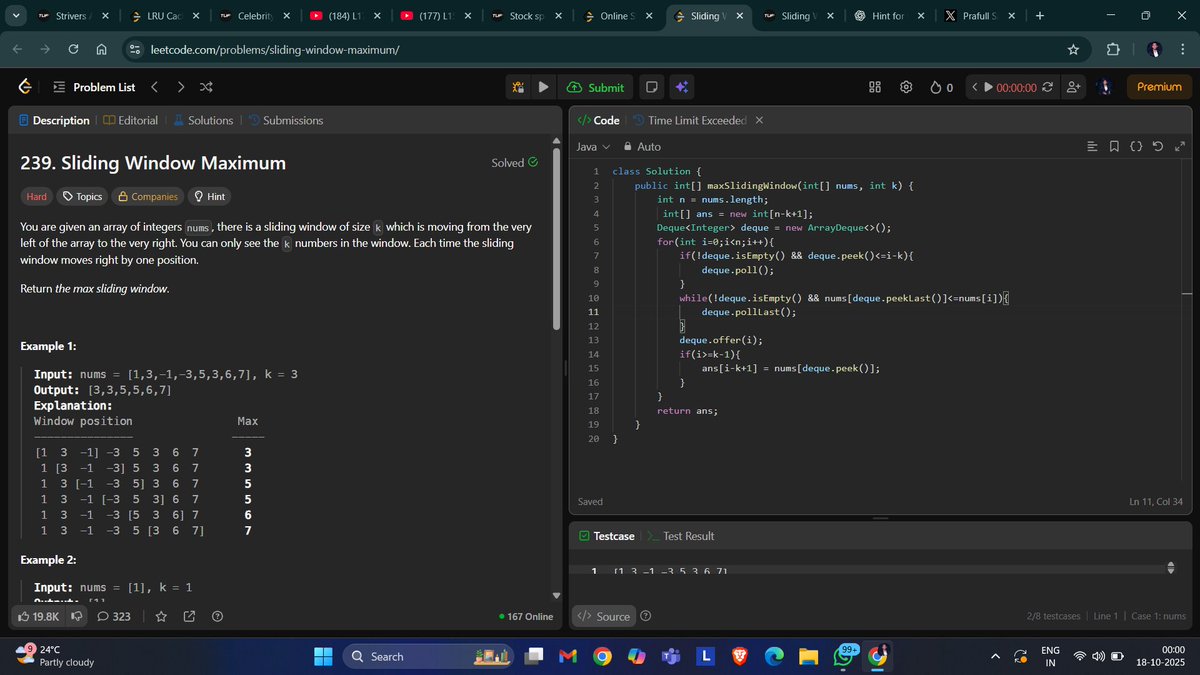Click the debug bug icon
Viewport: 1200px width, 675px height.
[x=518, y=87]
